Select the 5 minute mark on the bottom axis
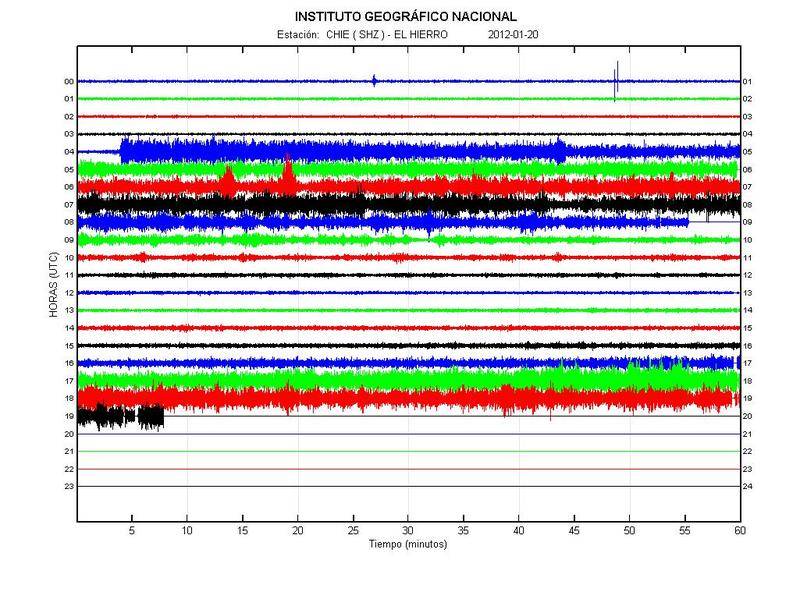Viewport: 800px width, 599px height. (x=131, y=521)
